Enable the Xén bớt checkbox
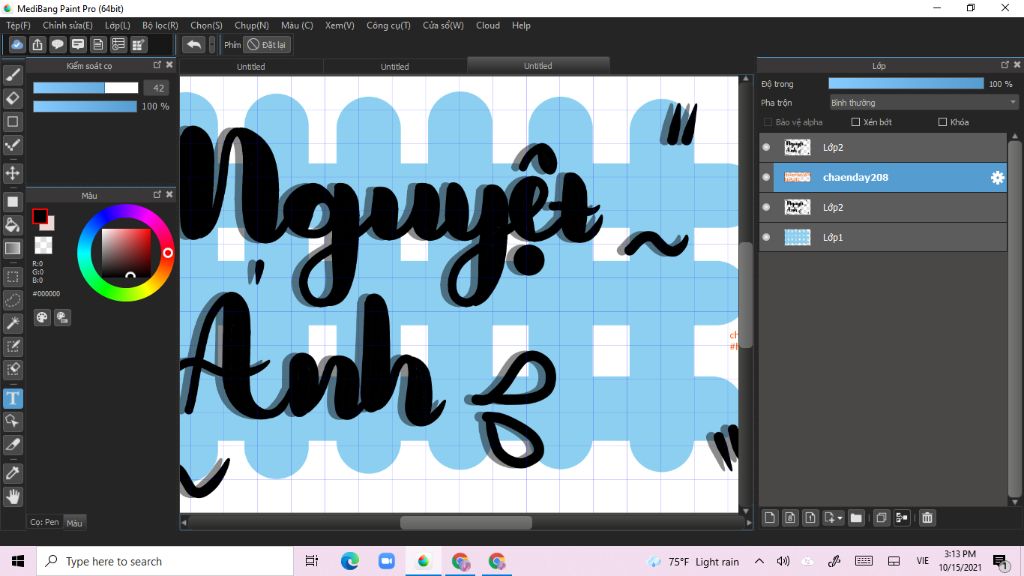The image size is (1024, 576). pos(856,122)
